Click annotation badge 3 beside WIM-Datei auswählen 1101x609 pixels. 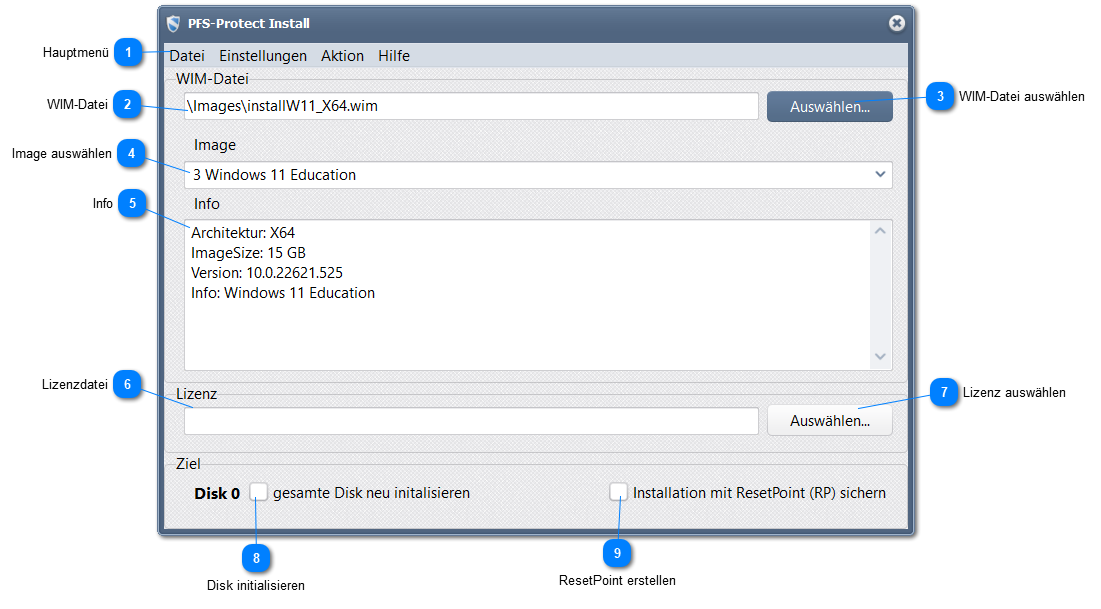(940, 96)
